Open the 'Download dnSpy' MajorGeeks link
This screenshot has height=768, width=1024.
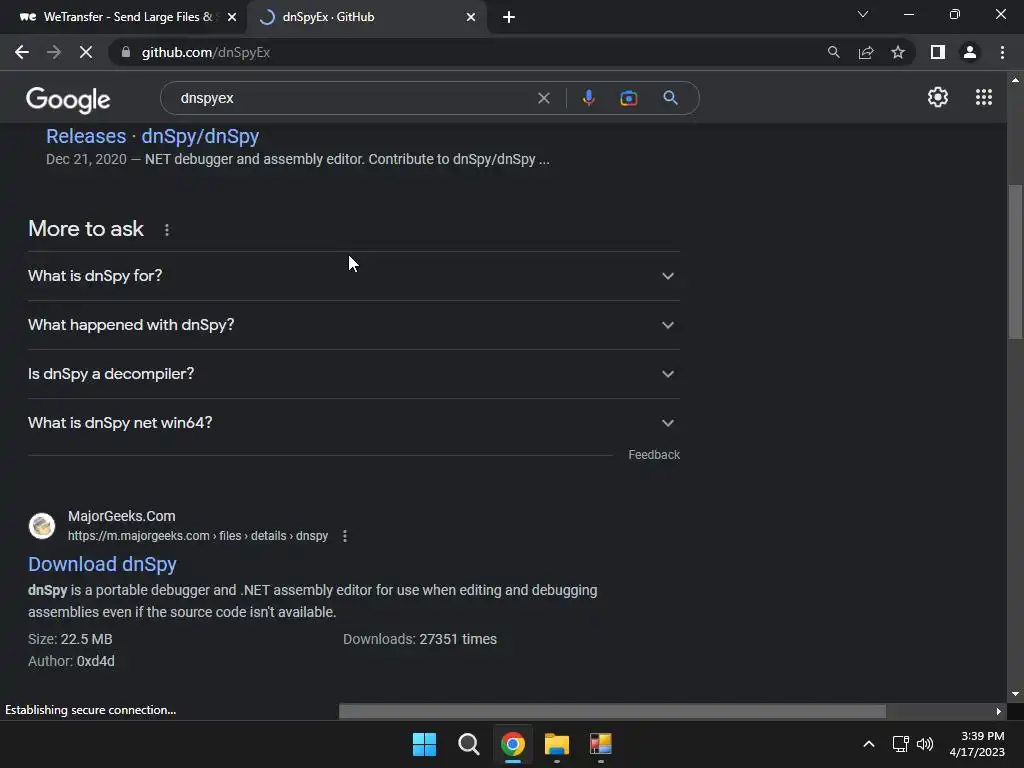[103, 564]
